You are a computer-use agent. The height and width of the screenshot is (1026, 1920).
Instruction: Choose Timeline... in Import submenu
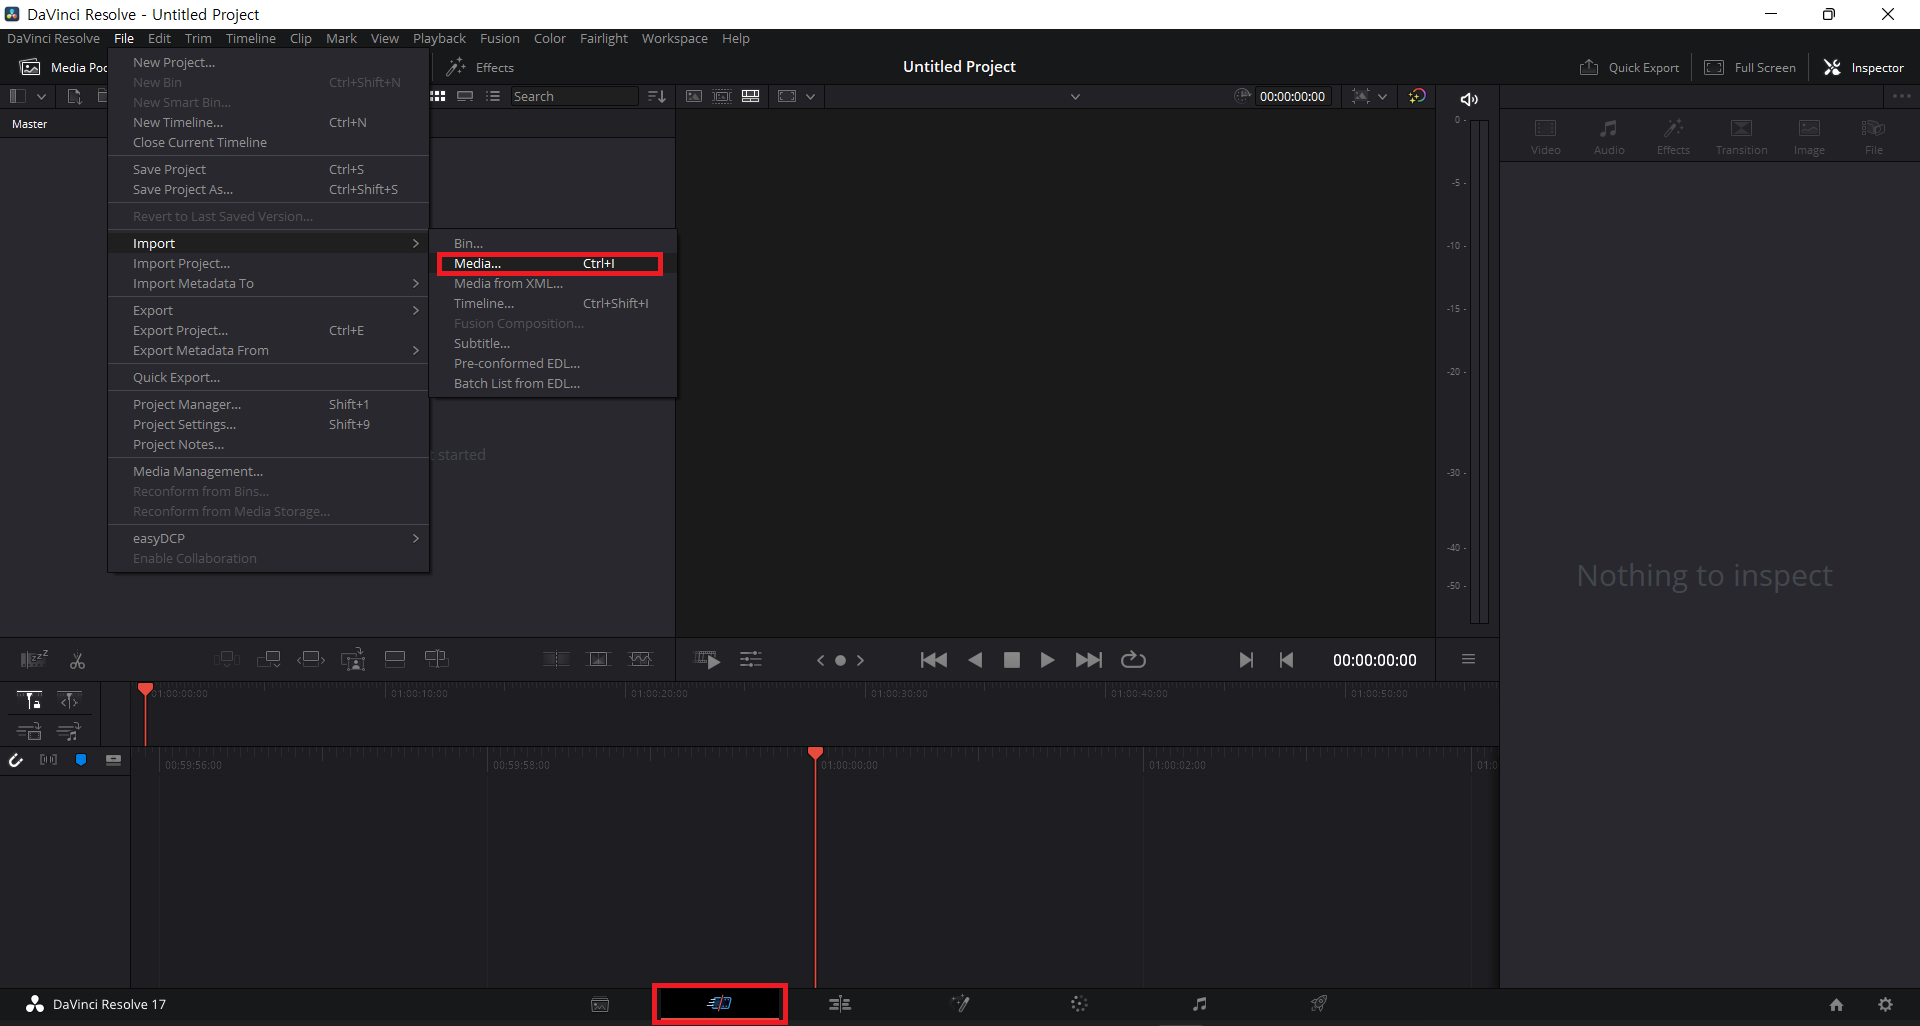coord(553,303)
